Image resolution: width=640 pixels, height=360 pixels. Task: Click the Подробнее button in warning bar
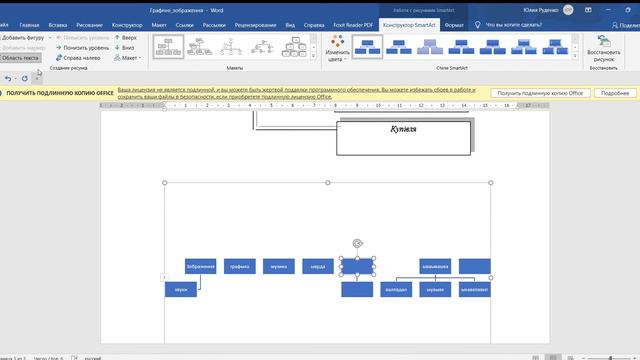(x=615, y=93)
